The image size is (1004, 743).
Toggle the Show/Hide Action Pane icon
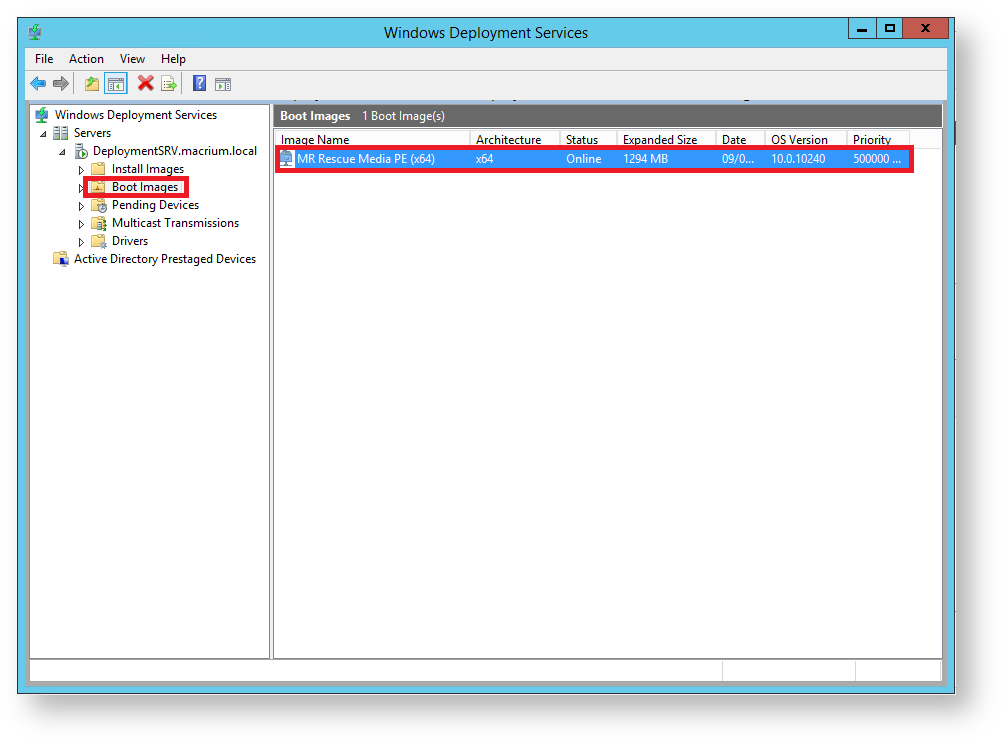223,84
